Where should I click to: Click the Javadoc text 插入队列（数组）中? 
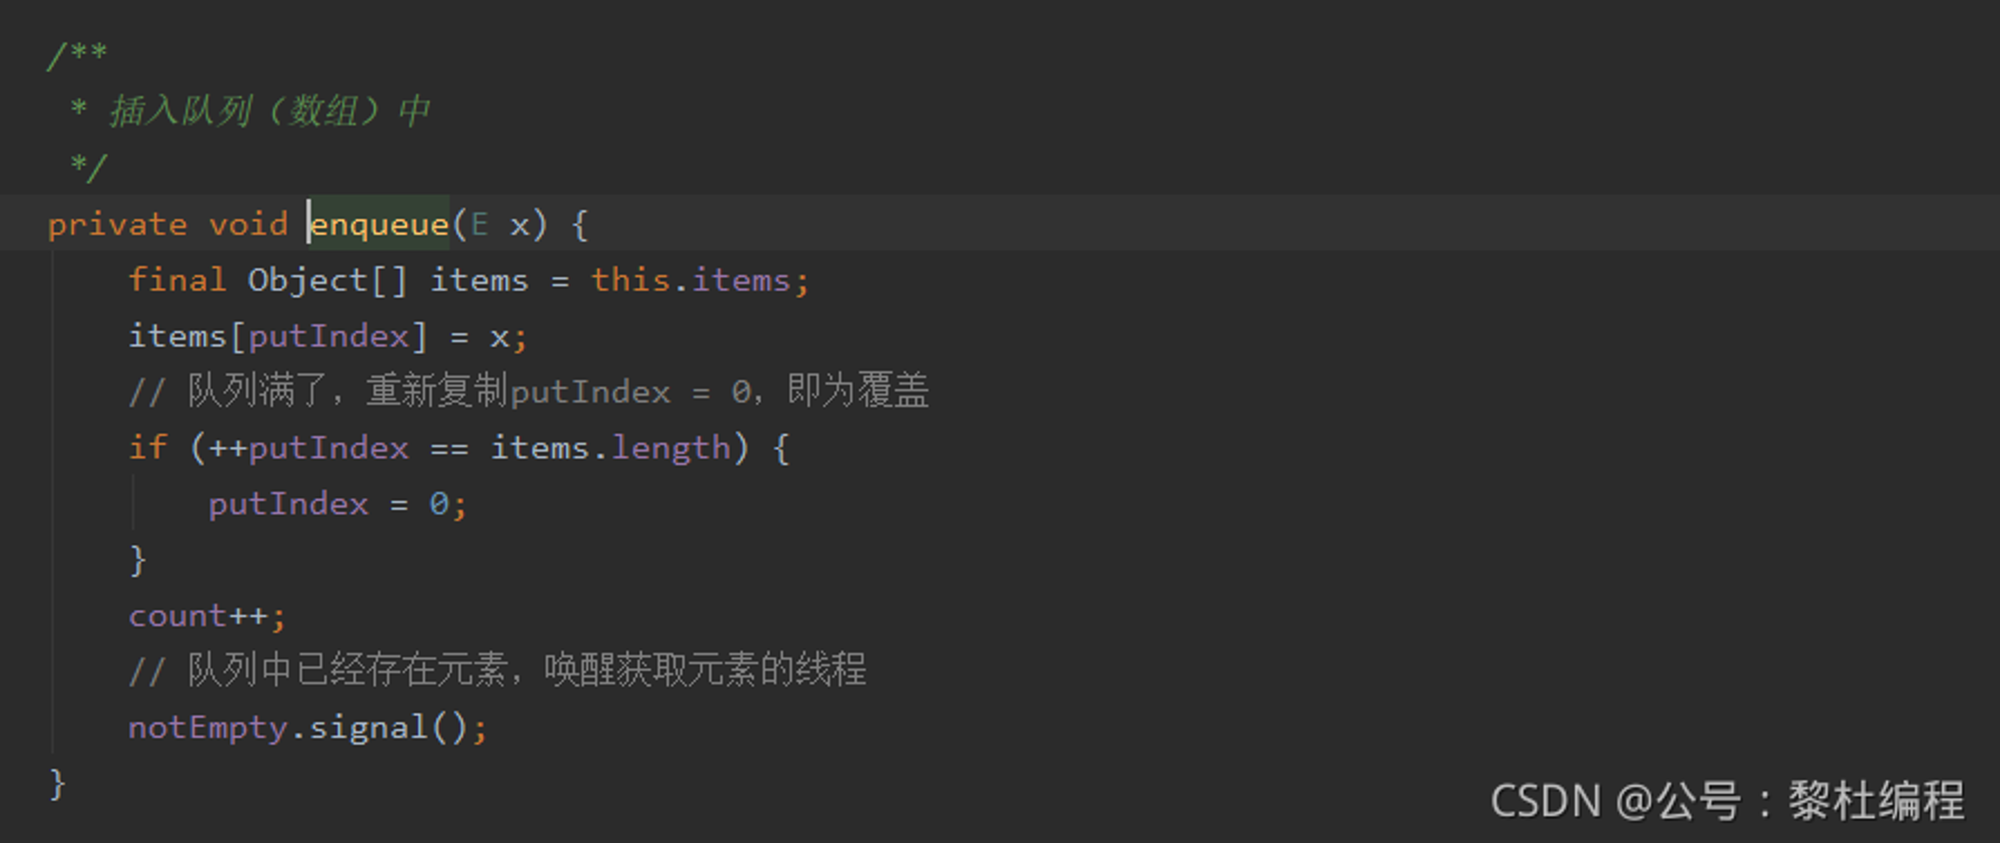tap(270, 111)
